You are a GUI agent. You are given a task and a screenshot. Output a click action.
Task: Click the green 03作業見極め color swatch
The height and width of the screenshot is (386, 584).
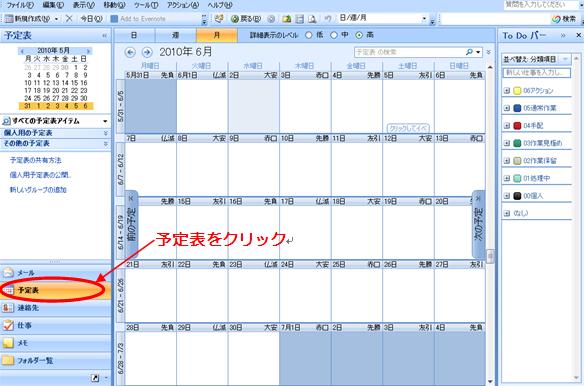517,143
